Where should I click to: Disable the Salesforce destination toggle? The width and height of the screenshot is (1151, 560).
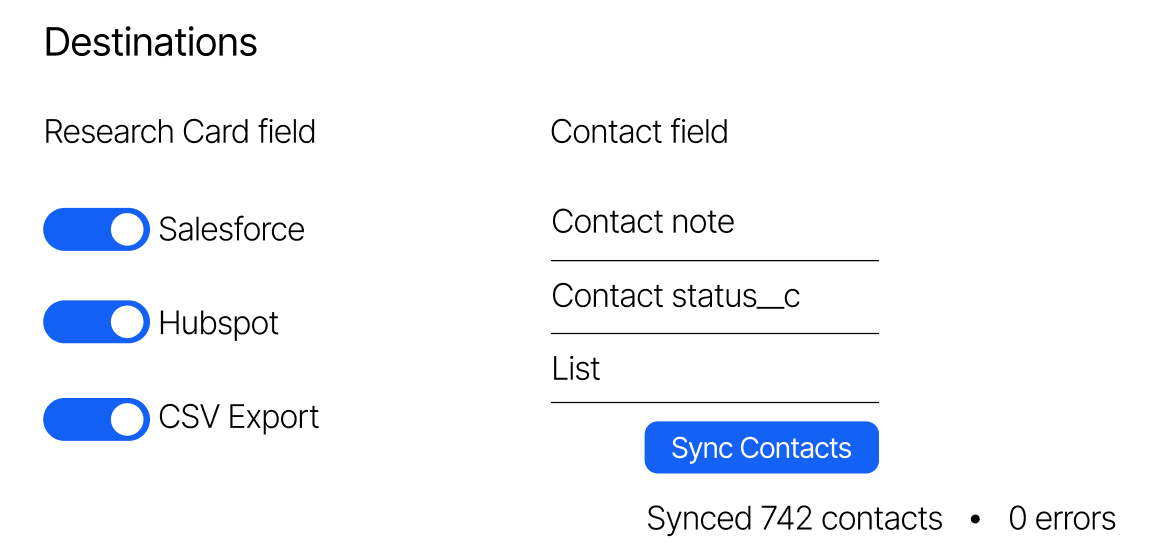coord(96,229)
